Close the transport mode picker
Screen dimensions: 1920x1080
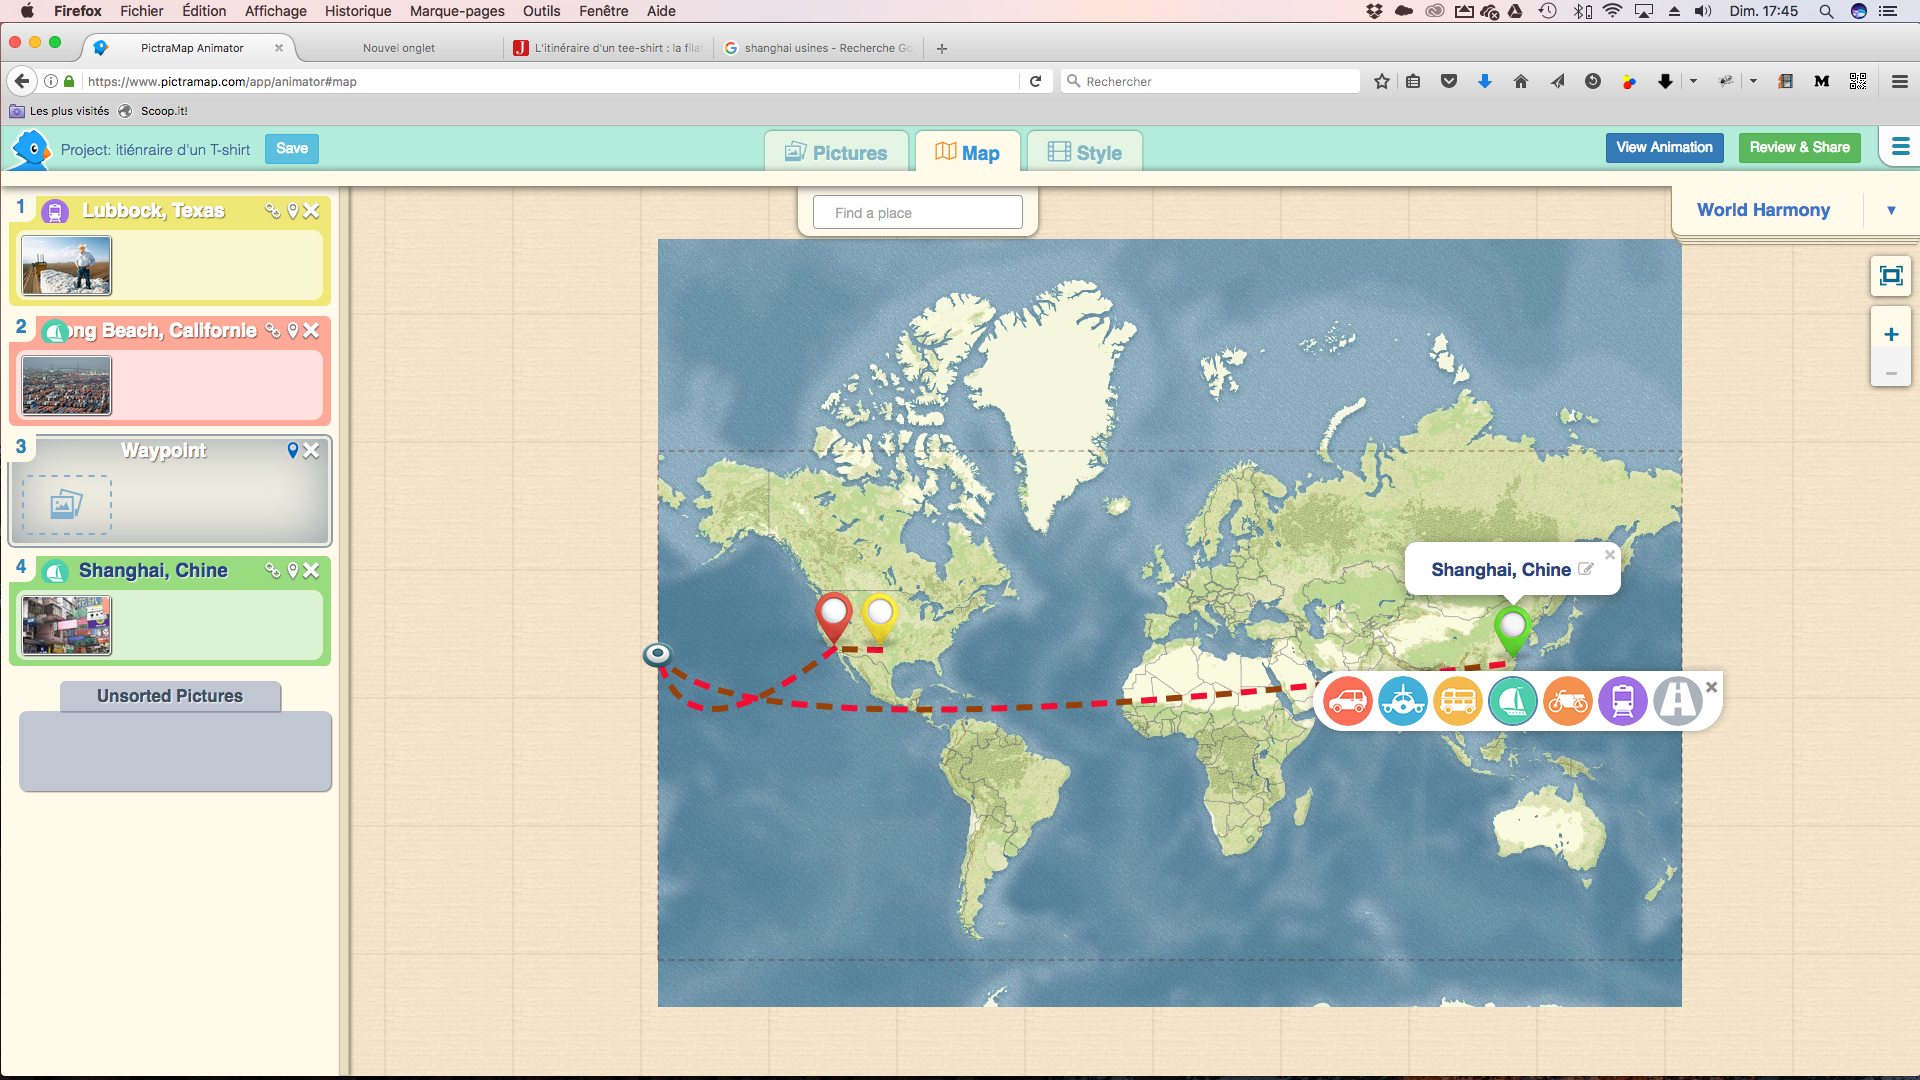pos(1711,687)
